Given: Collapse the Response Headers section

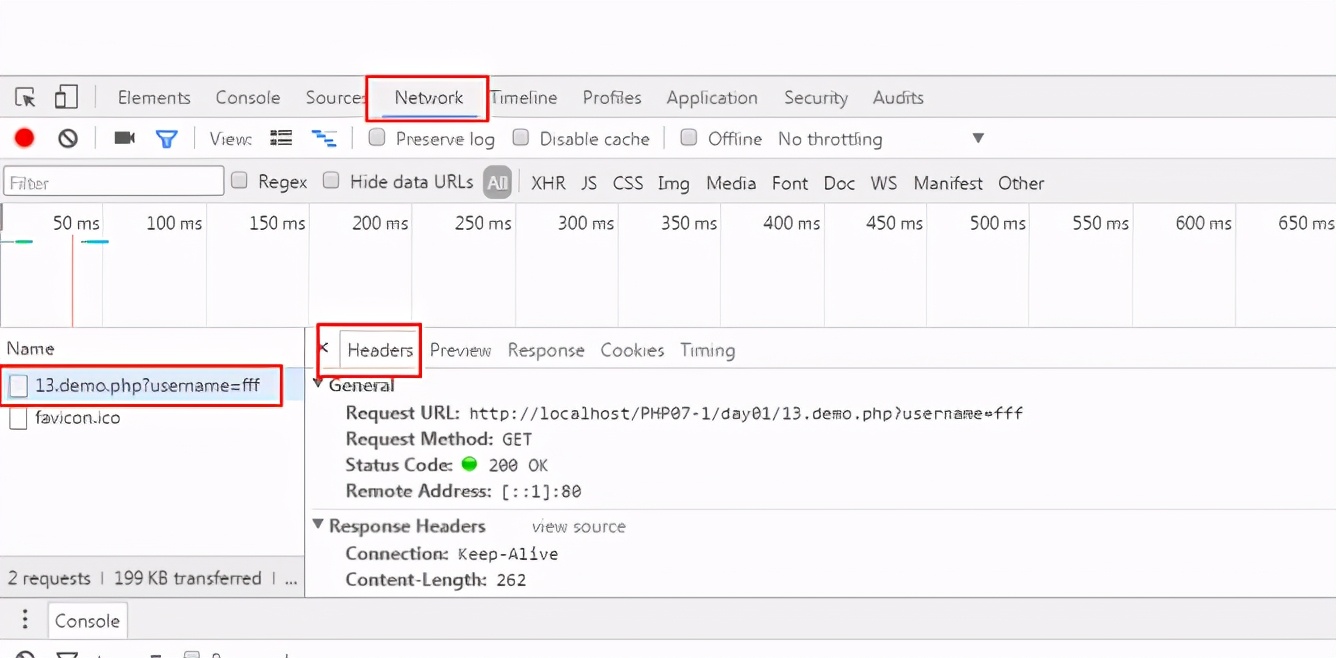Looking at the screenshot, I should tap(319, 525).
